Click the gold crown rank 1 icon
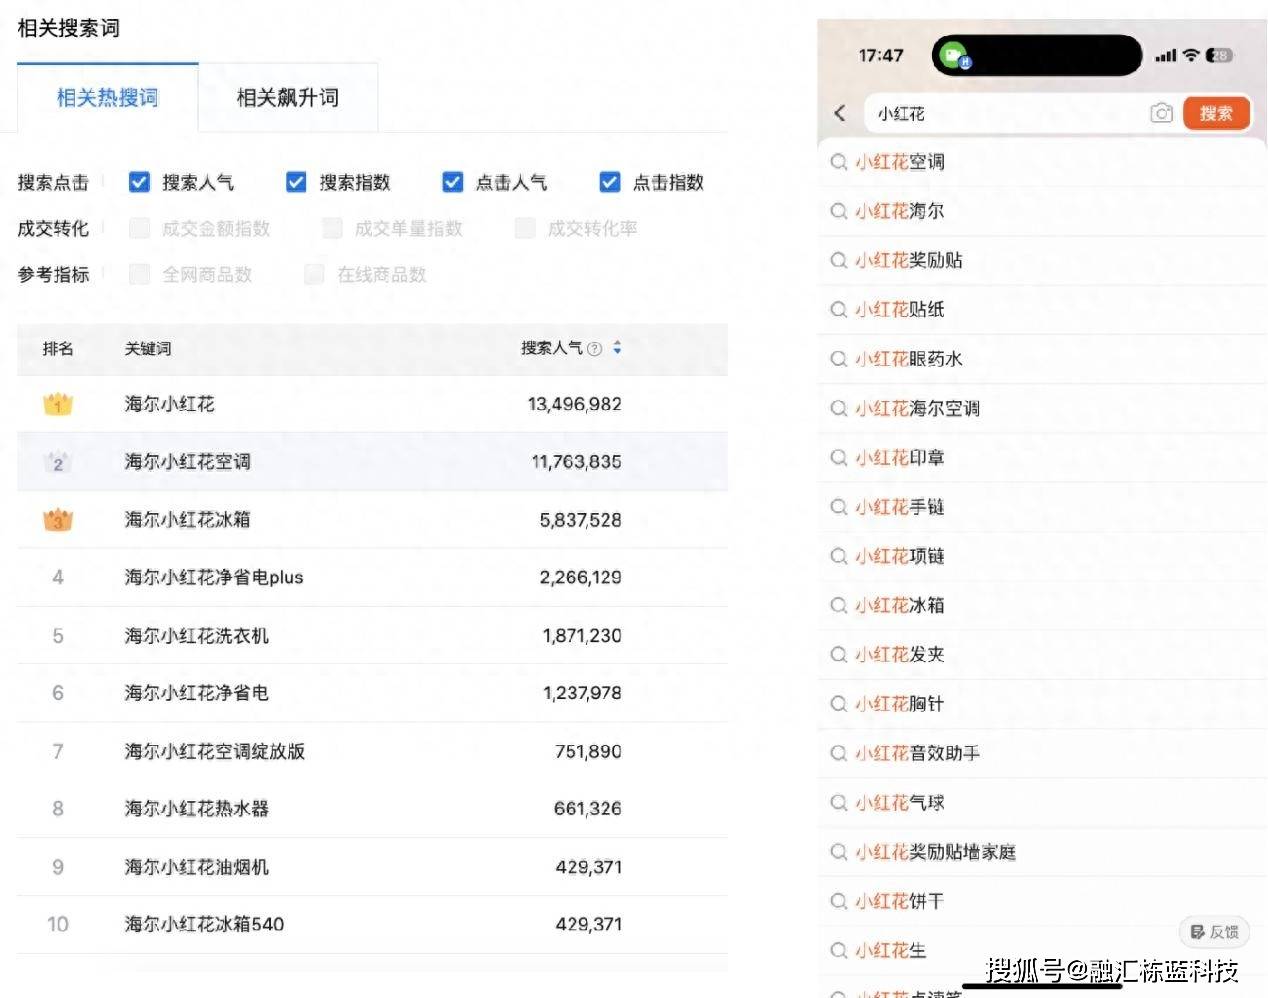Screen dimensions: 1268x998 pos(58,404)
